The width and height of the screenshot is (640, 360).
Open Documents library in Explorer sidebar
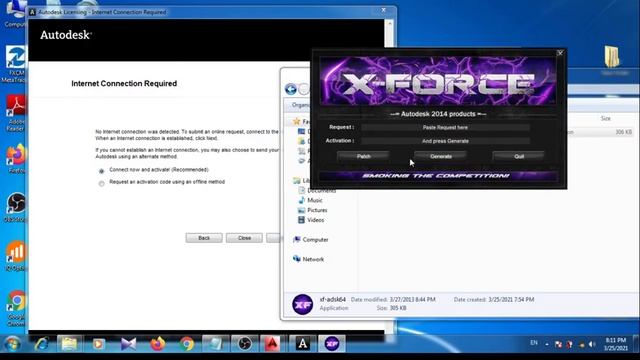pos(317,191)
